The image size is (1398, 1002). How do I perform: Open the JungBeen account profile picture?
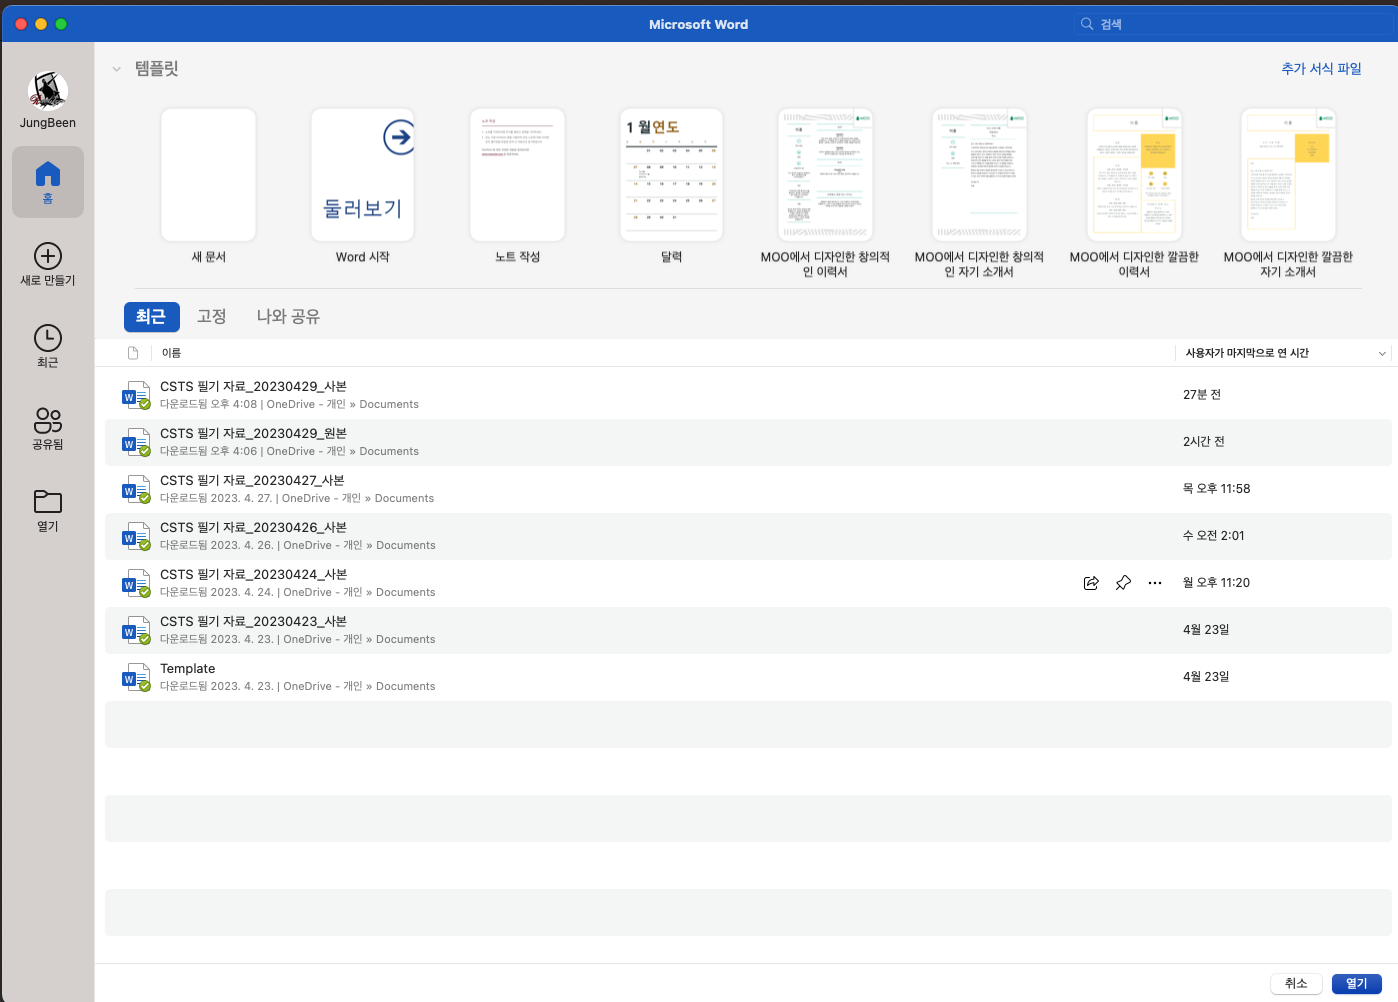(48, 90)
